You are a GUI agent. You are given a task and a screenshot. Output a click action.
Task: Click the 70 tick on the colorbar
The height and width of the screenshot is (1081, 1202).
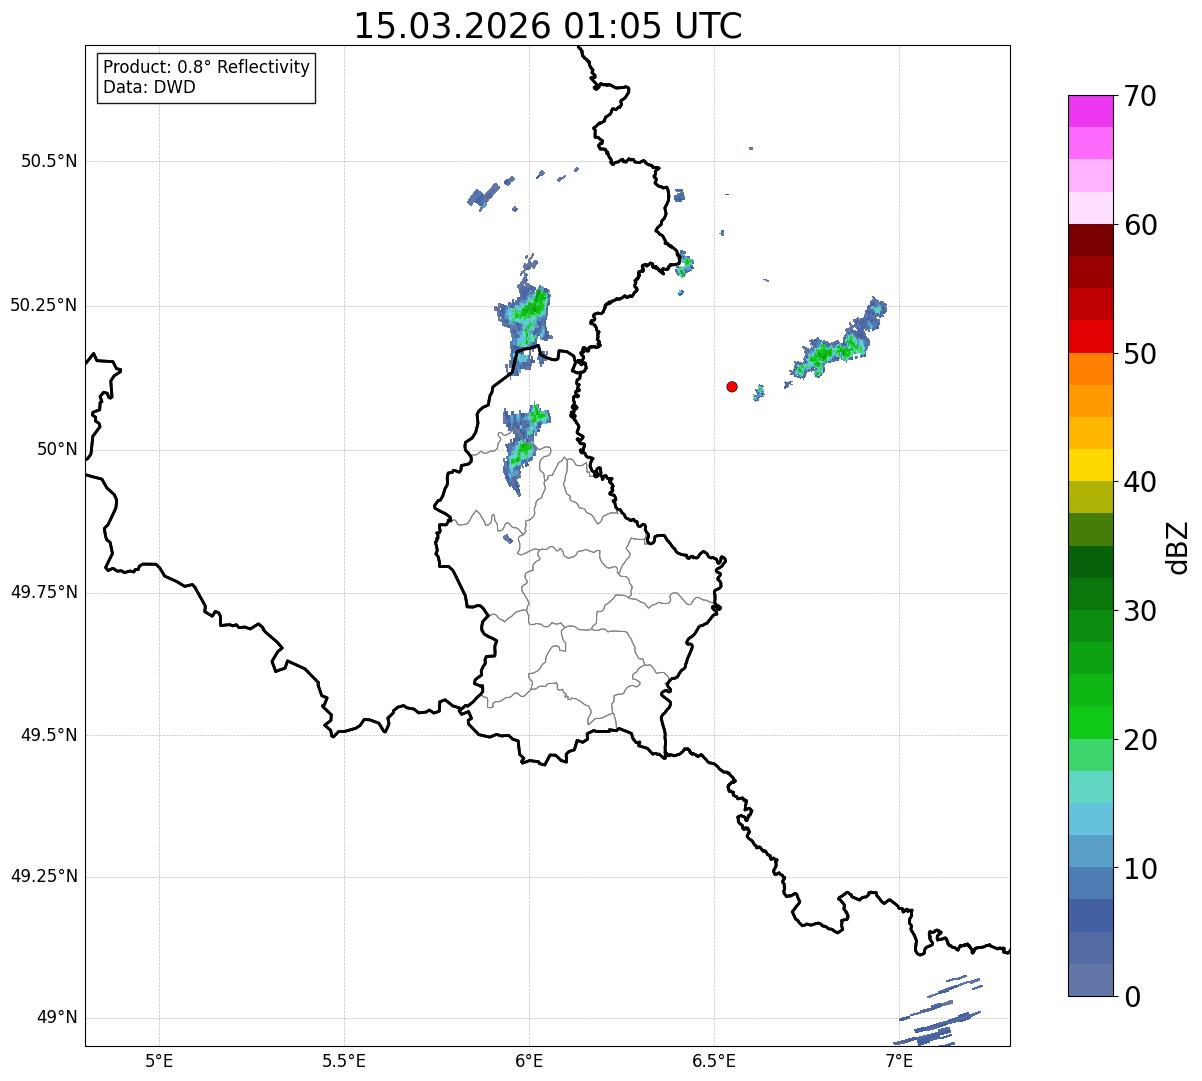[x=1140, y=96]
